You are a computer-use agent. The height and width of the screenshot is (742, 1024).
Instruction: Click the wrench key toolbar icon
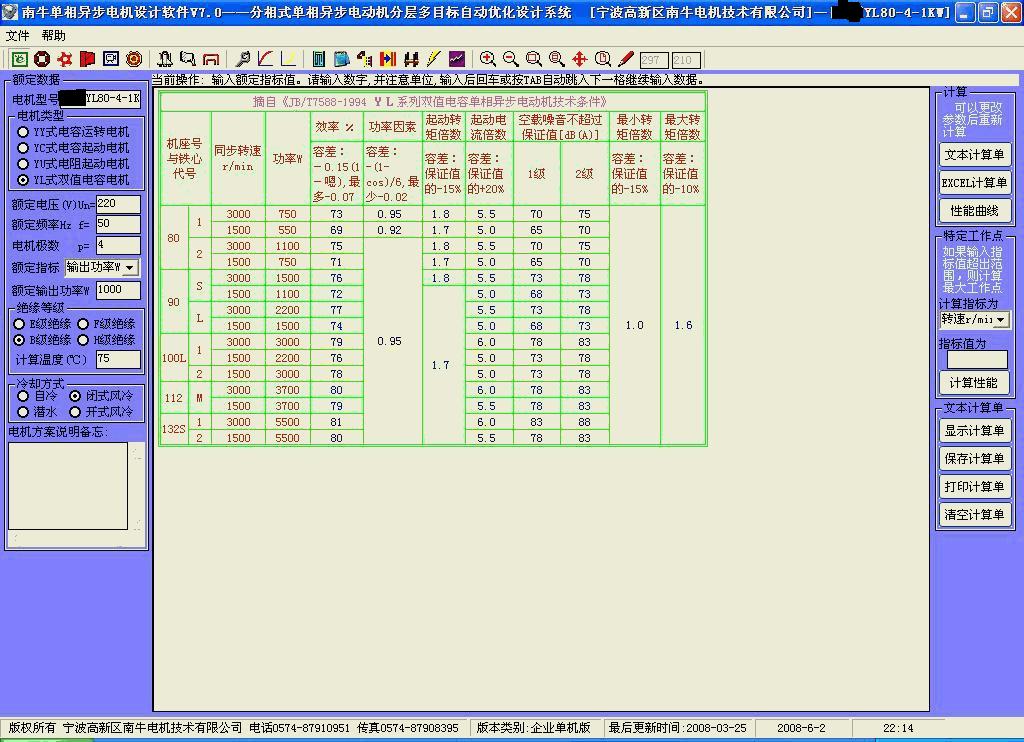242,59
